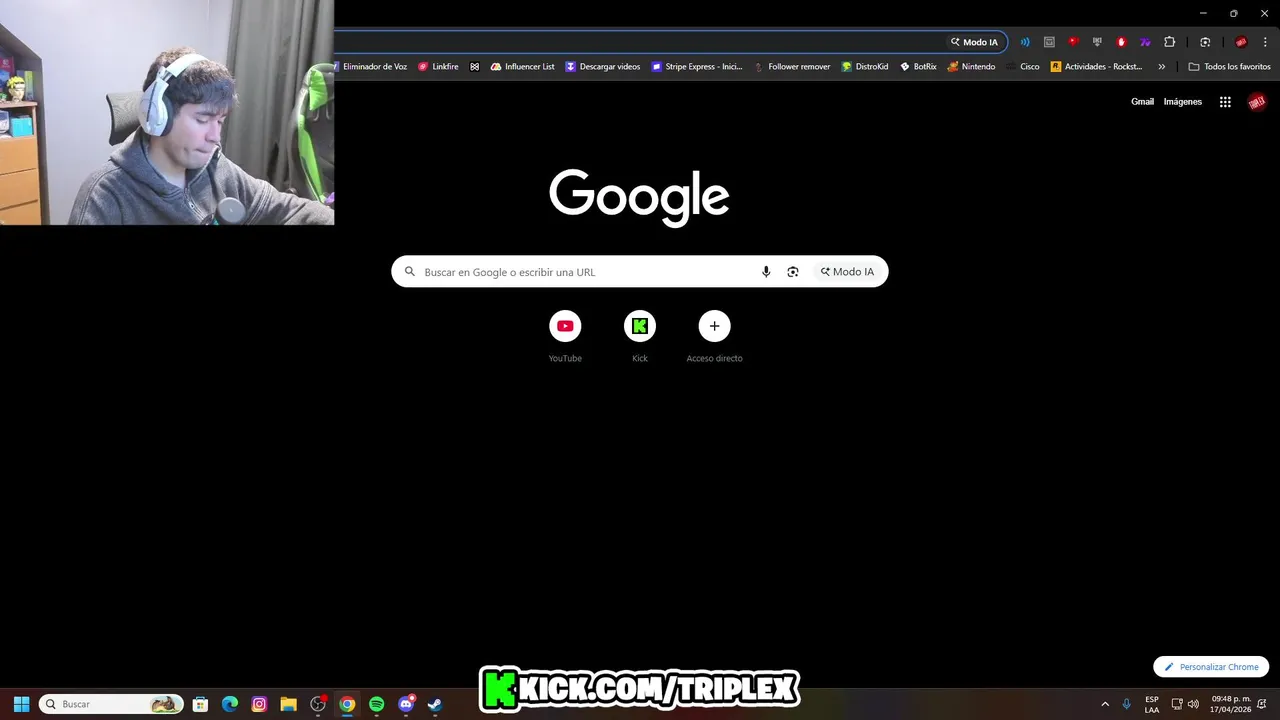Open the YouTube shortcut tile
The width and height of the screenshot is (1280, 720).
click(565, 337)
